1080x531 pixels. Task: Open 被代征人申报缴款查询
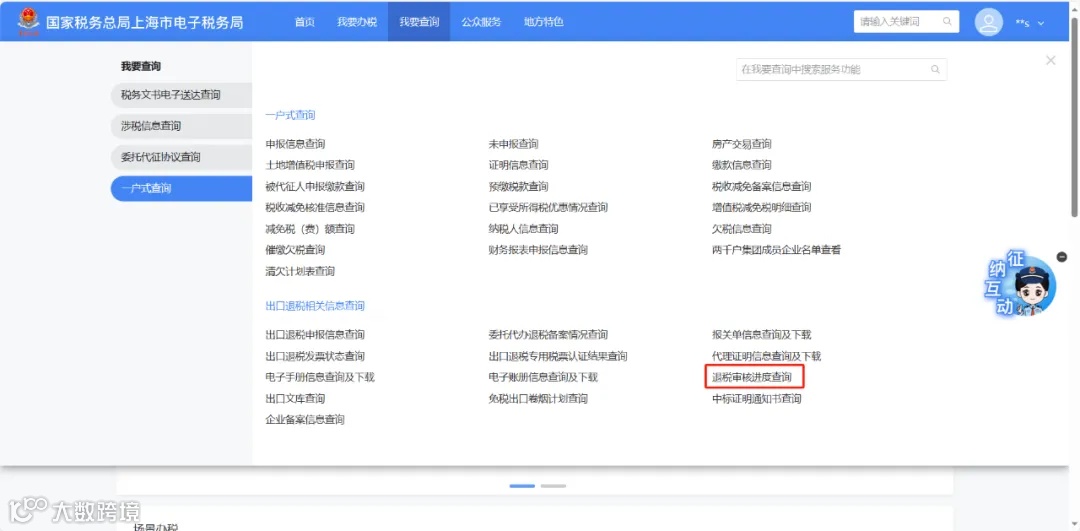click(x=315, y=187)
